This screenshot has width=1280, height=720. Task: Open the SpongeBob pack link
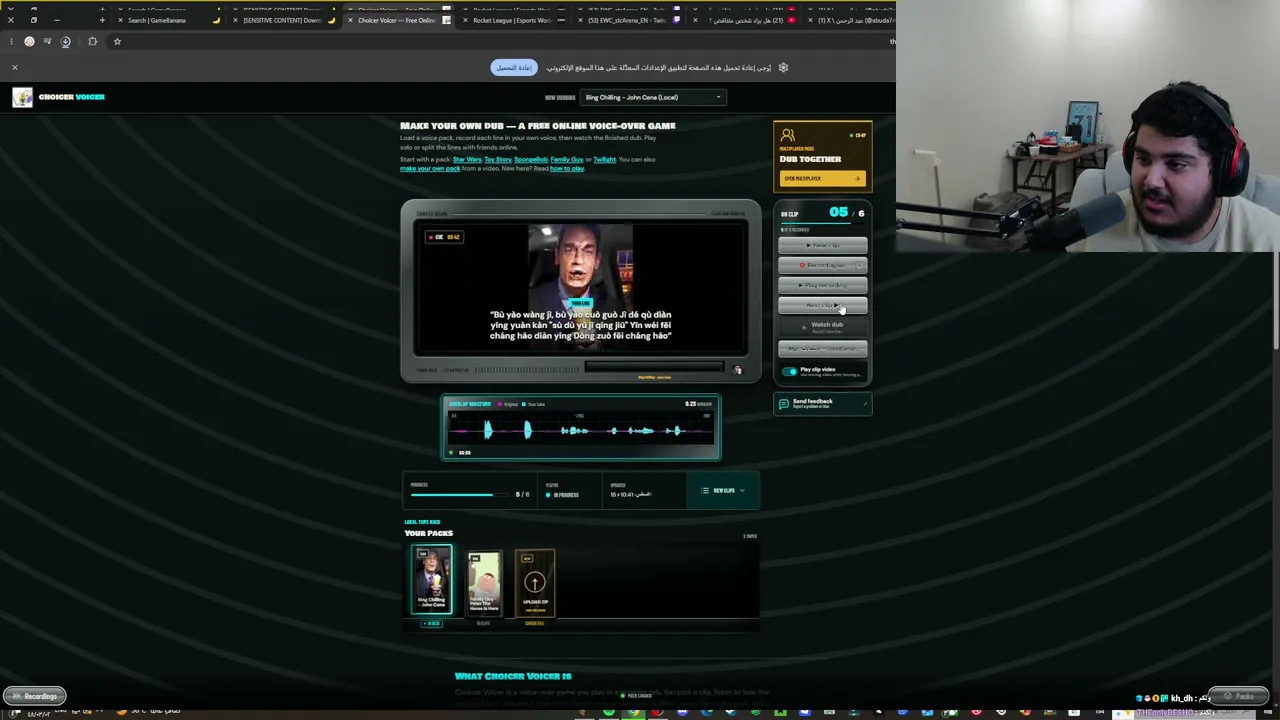pyautogui.click(x=531, y=160)
